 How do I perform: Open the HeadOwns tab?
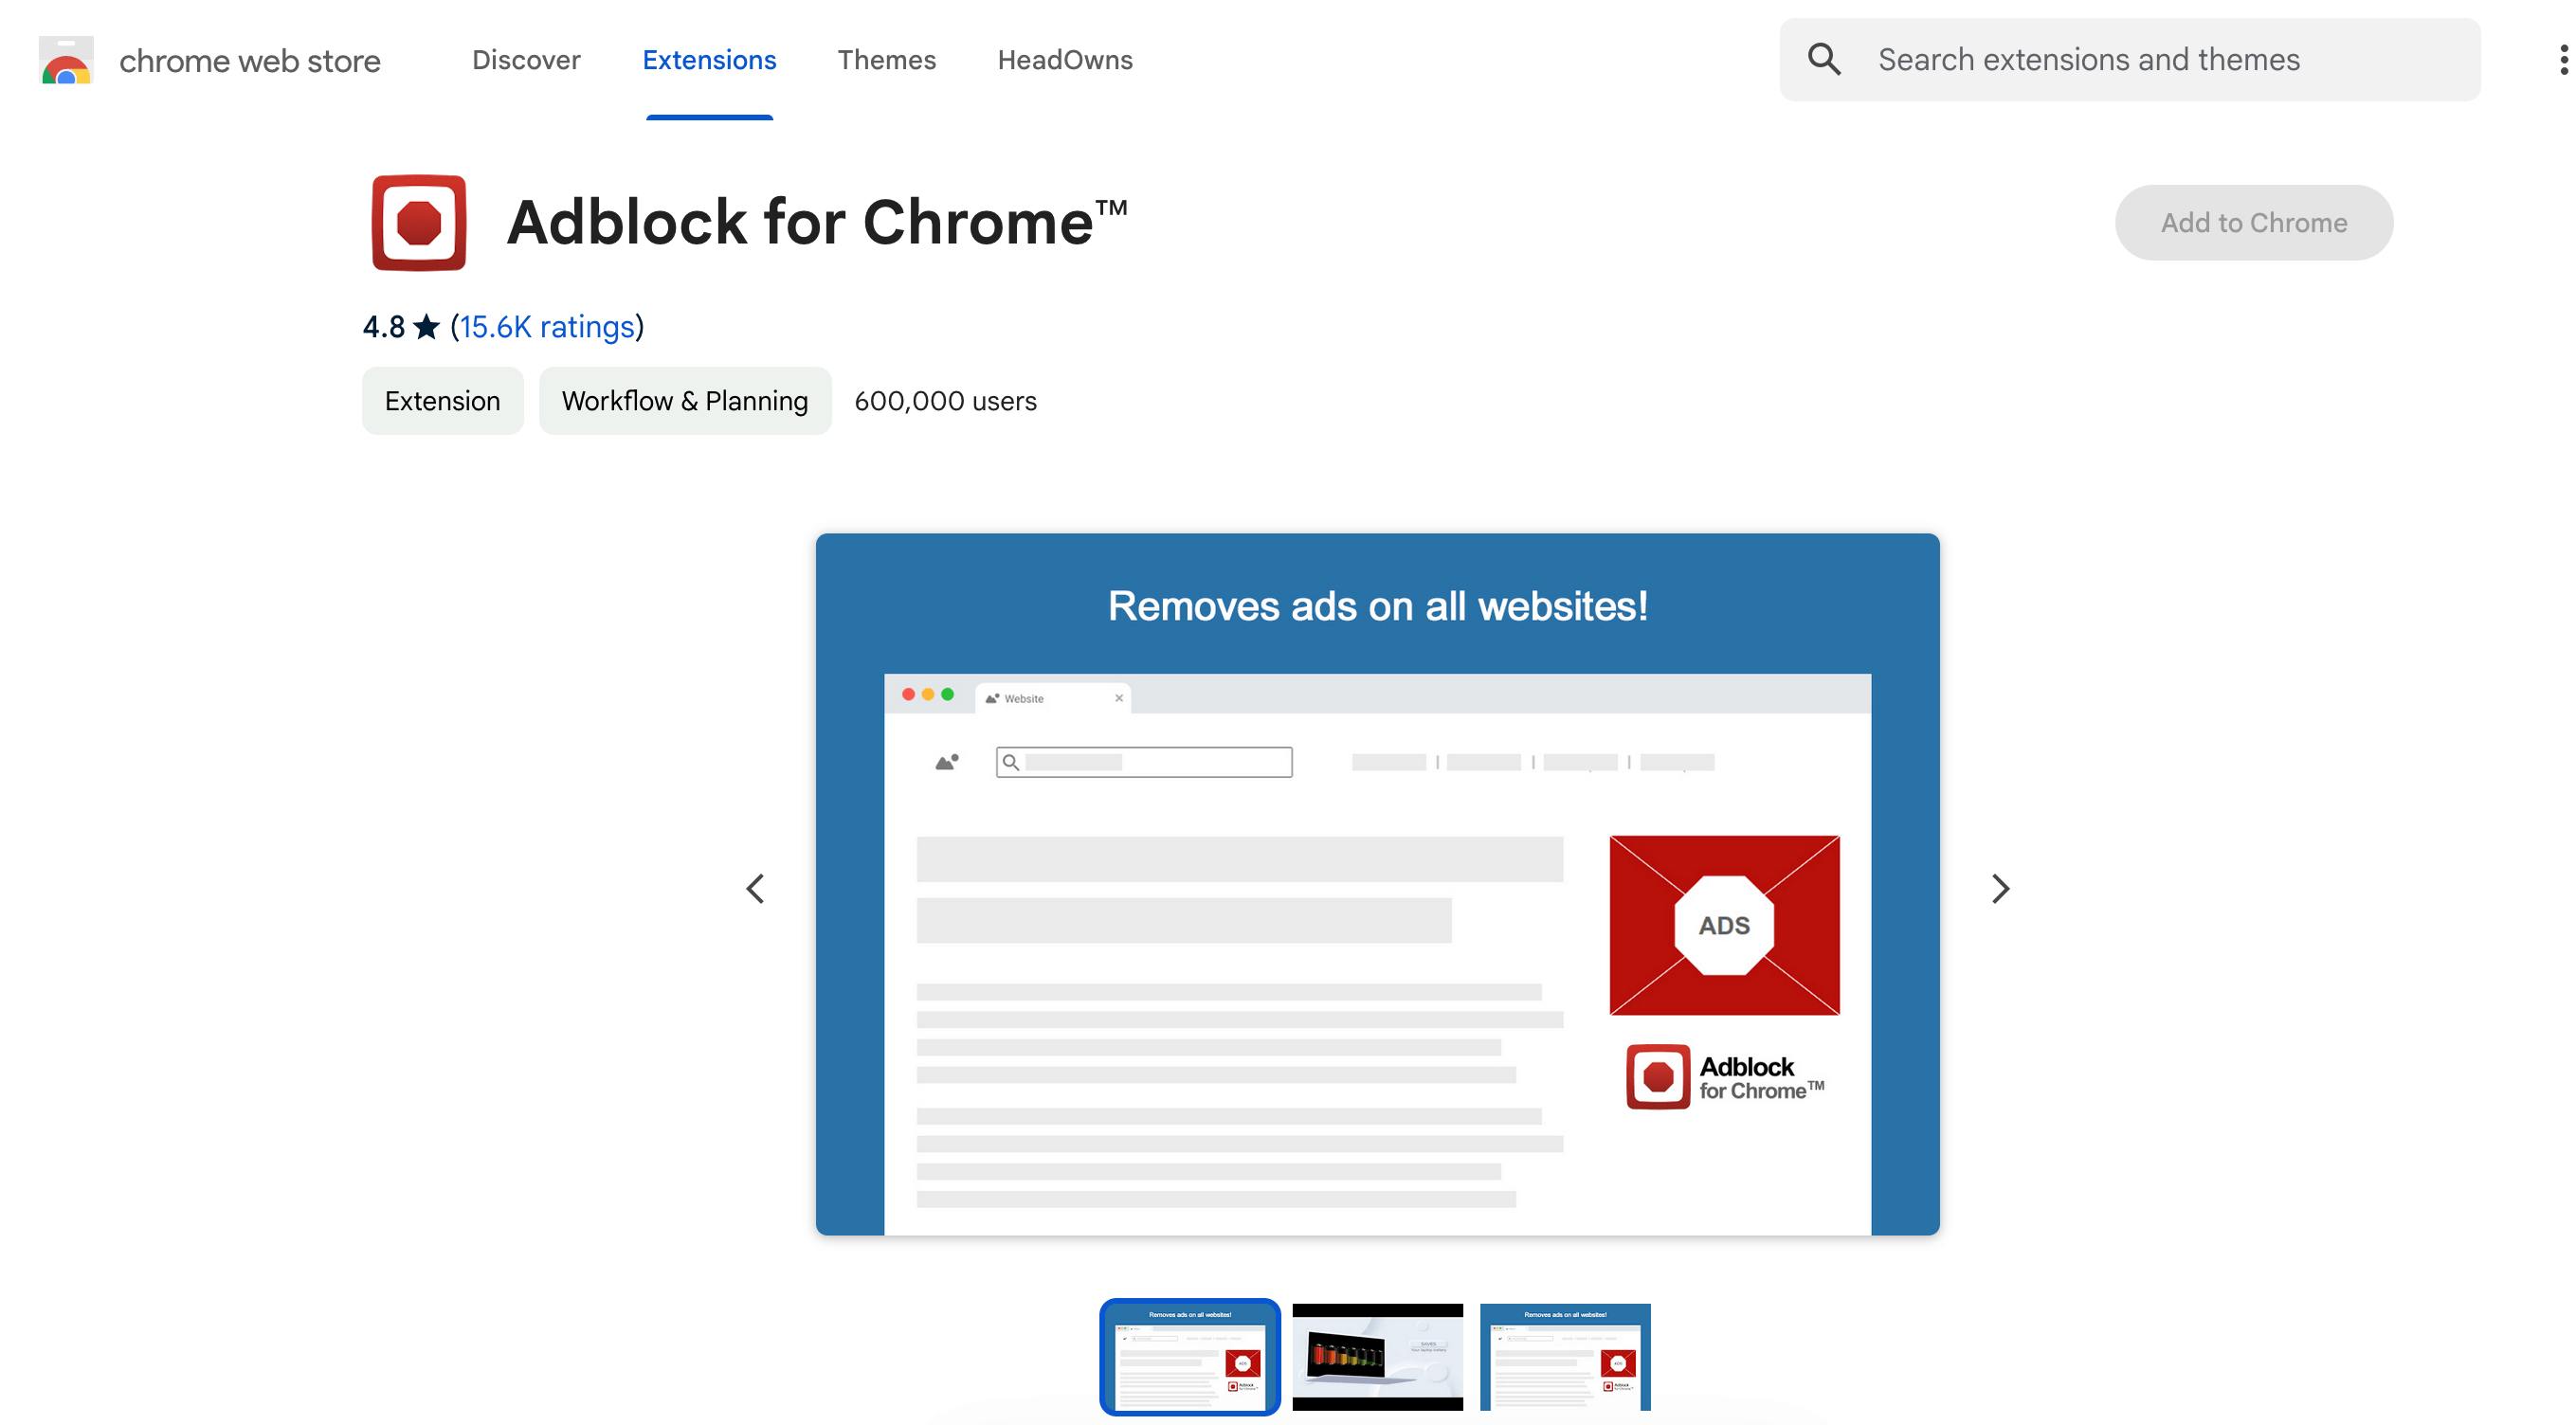[x=1065, y=60]
